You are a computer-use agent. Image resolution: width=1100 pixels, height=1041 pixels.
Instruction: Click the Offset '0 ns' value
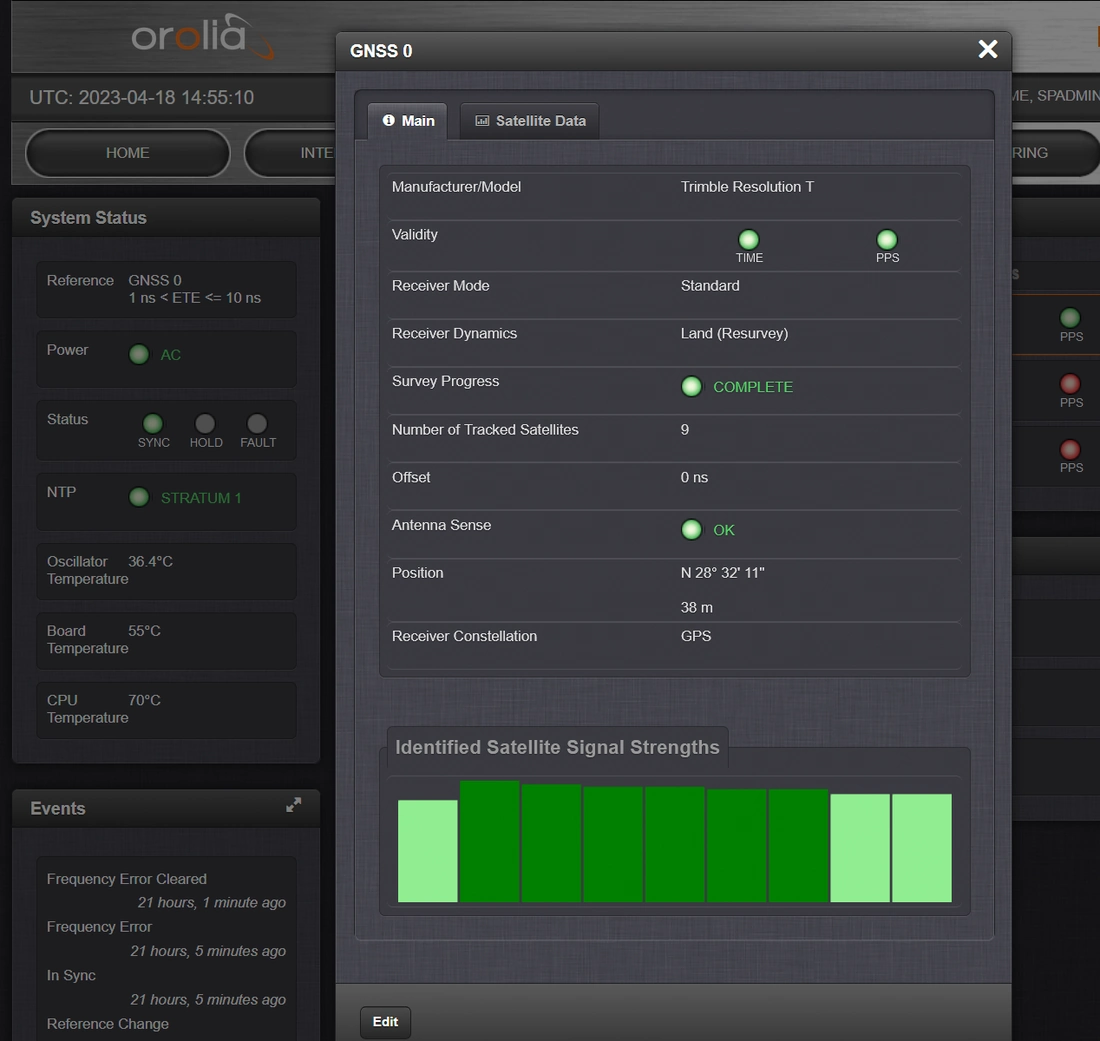coord(694,477)
